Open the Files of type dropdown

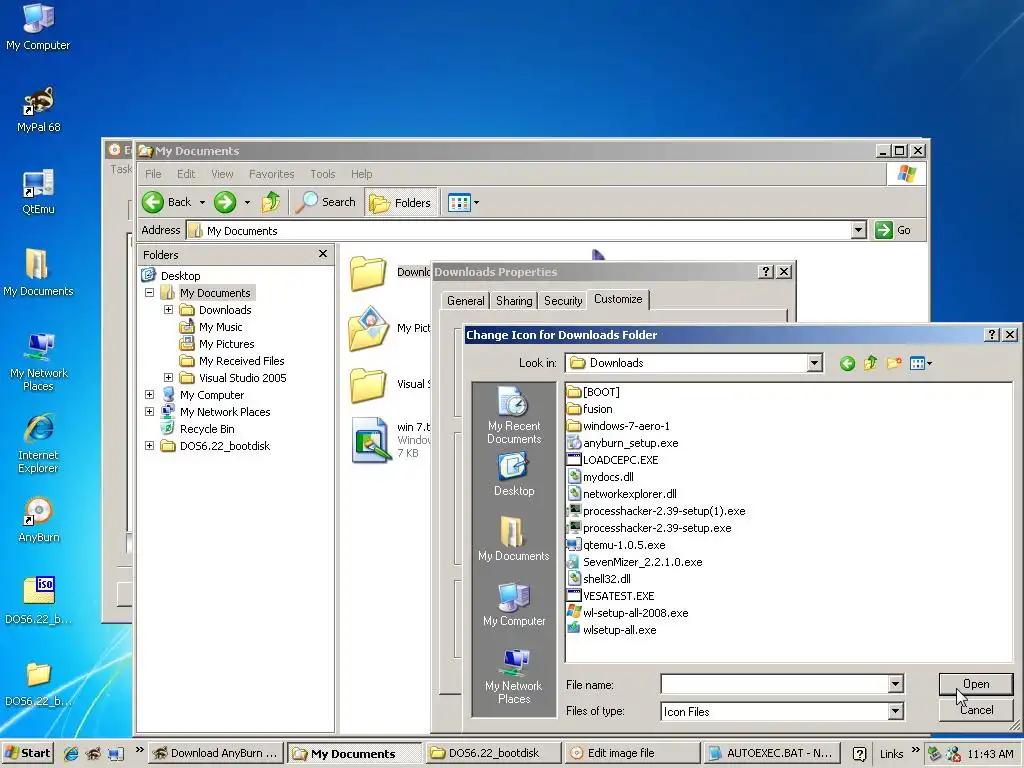pos(895,711)
